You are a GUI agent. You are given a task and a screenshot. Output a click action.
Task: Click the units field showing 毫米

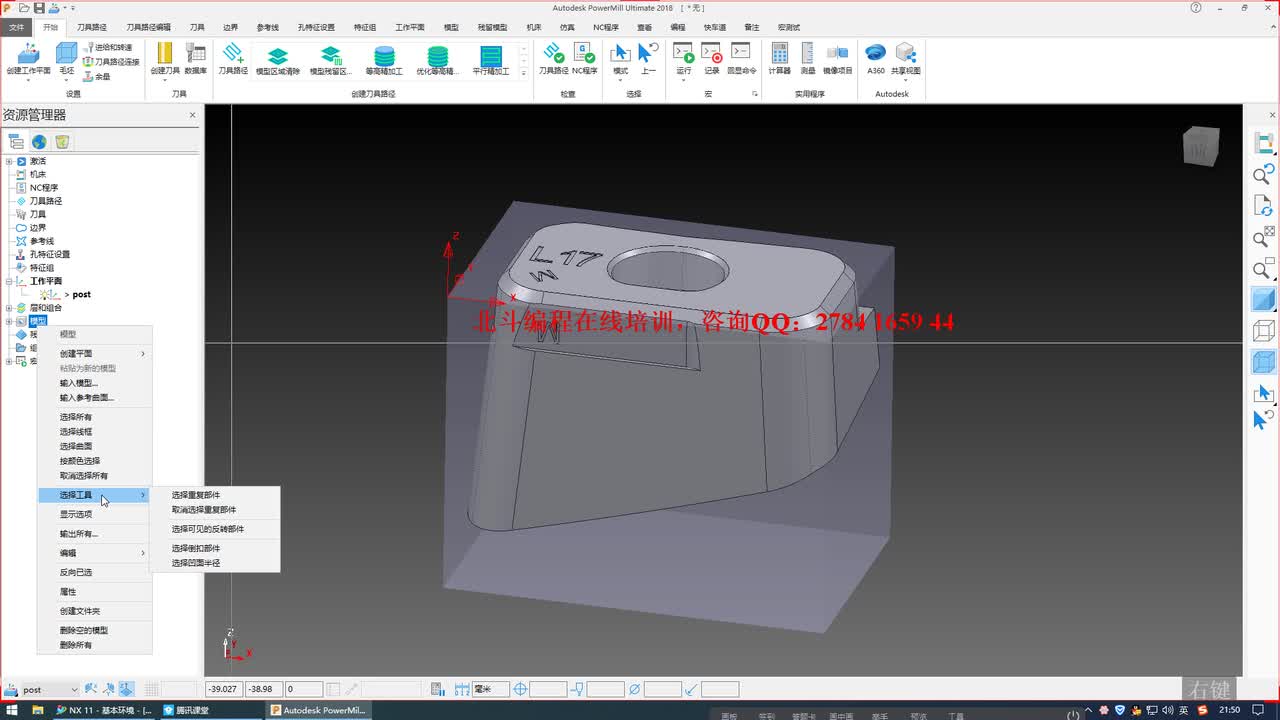point(490,689)
